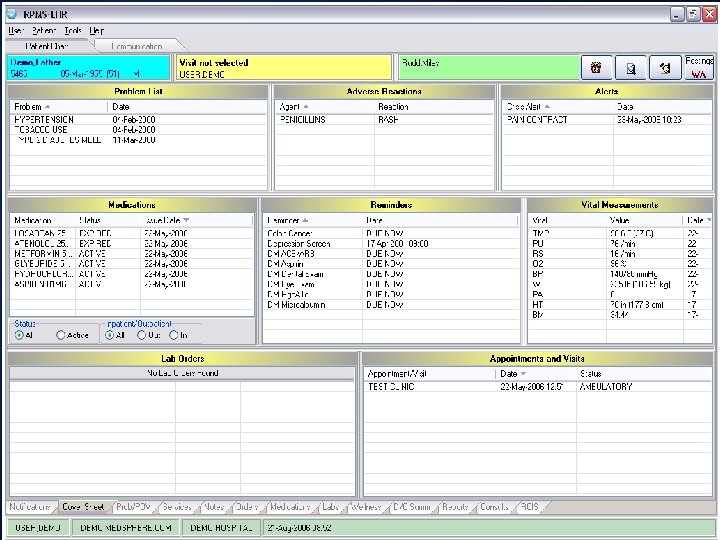Image resolution: width=720 pixels, height=540 pixels.
Task: Select the O2 vital measurement row
Action: (620, 264)
